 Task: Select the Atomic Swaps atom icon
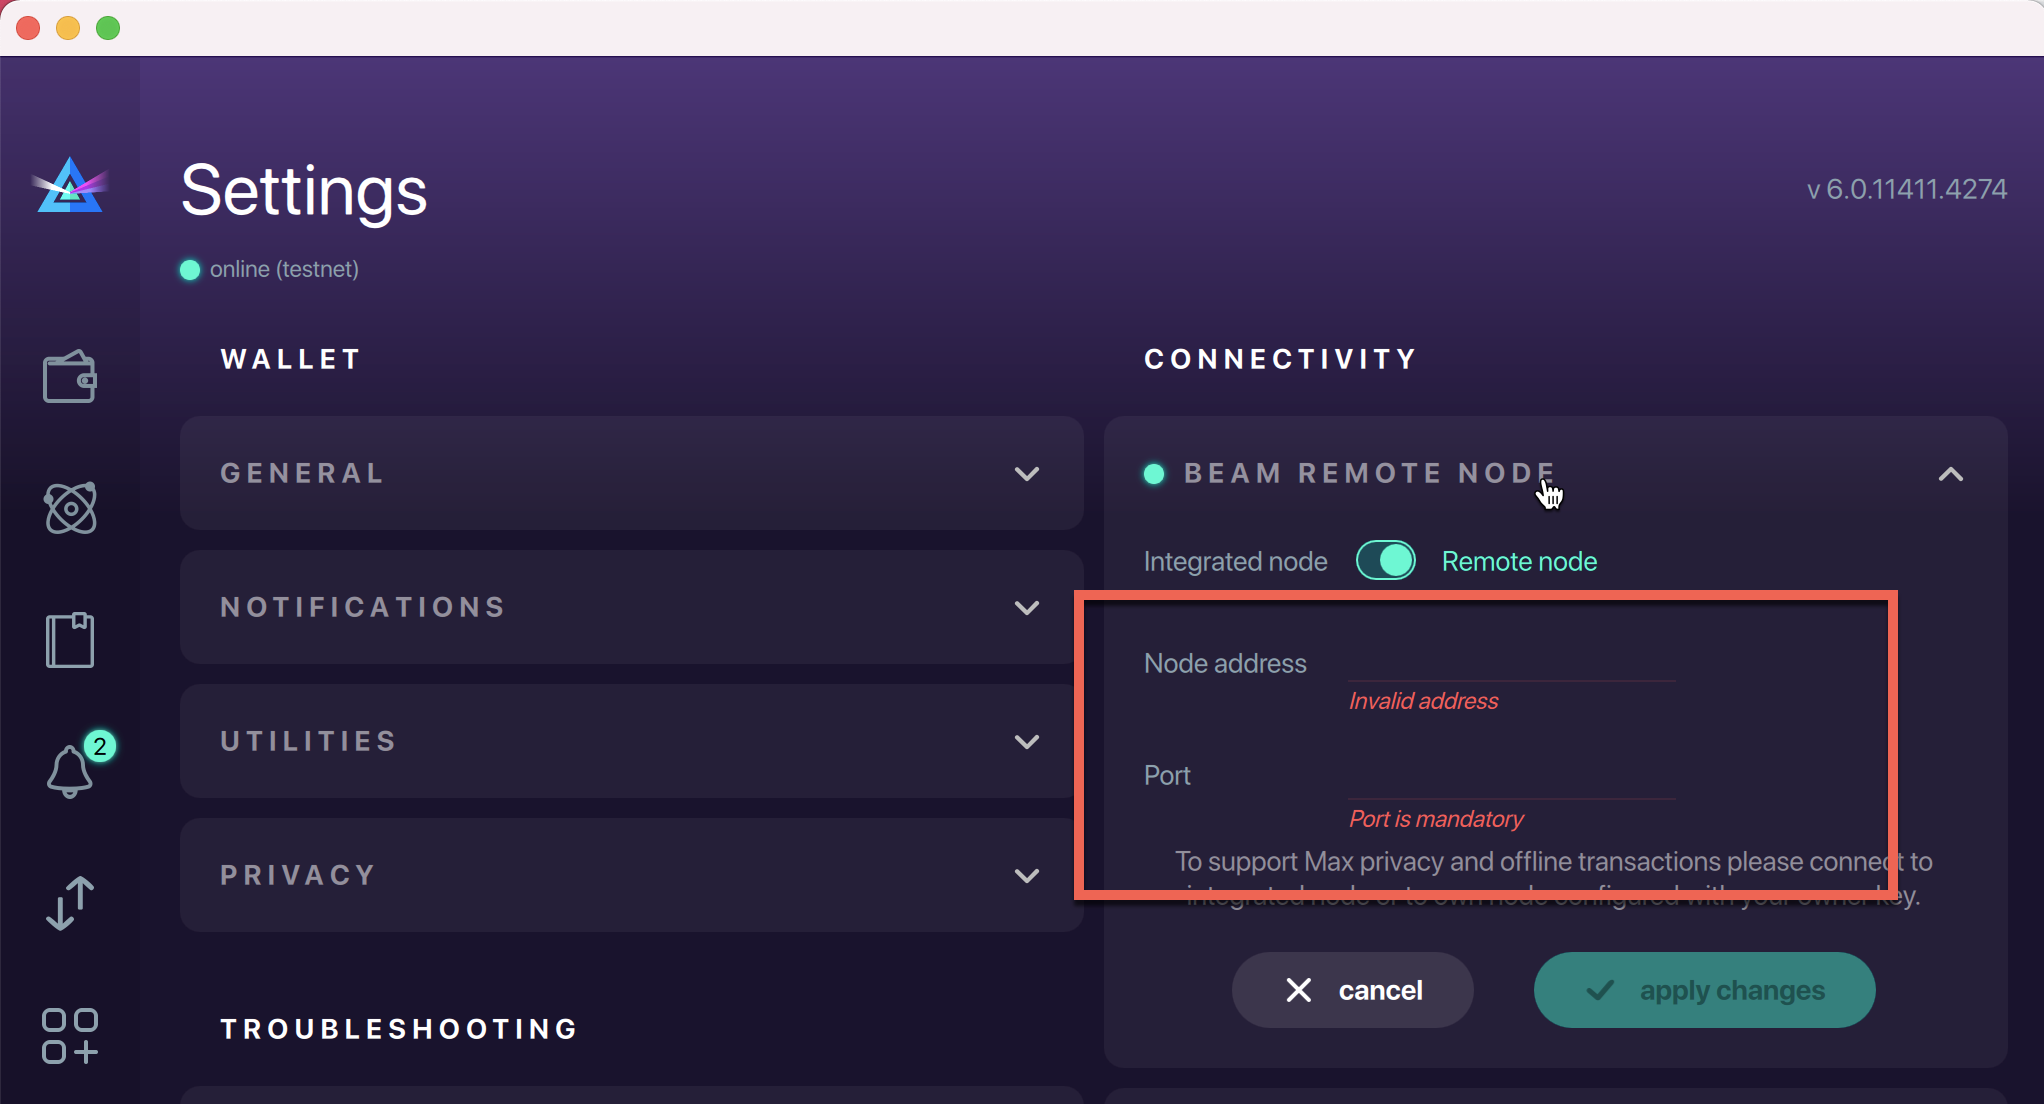coord(69,508)
